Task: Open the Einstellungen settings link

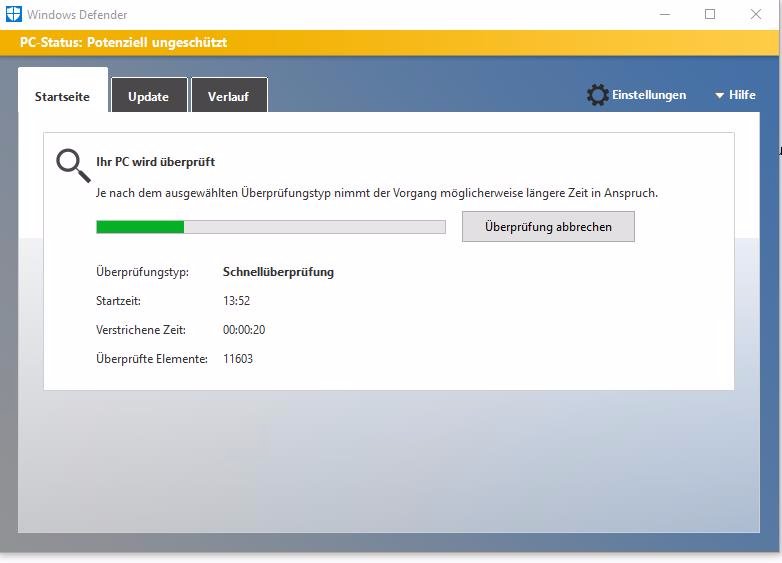Action: (649, 95)
